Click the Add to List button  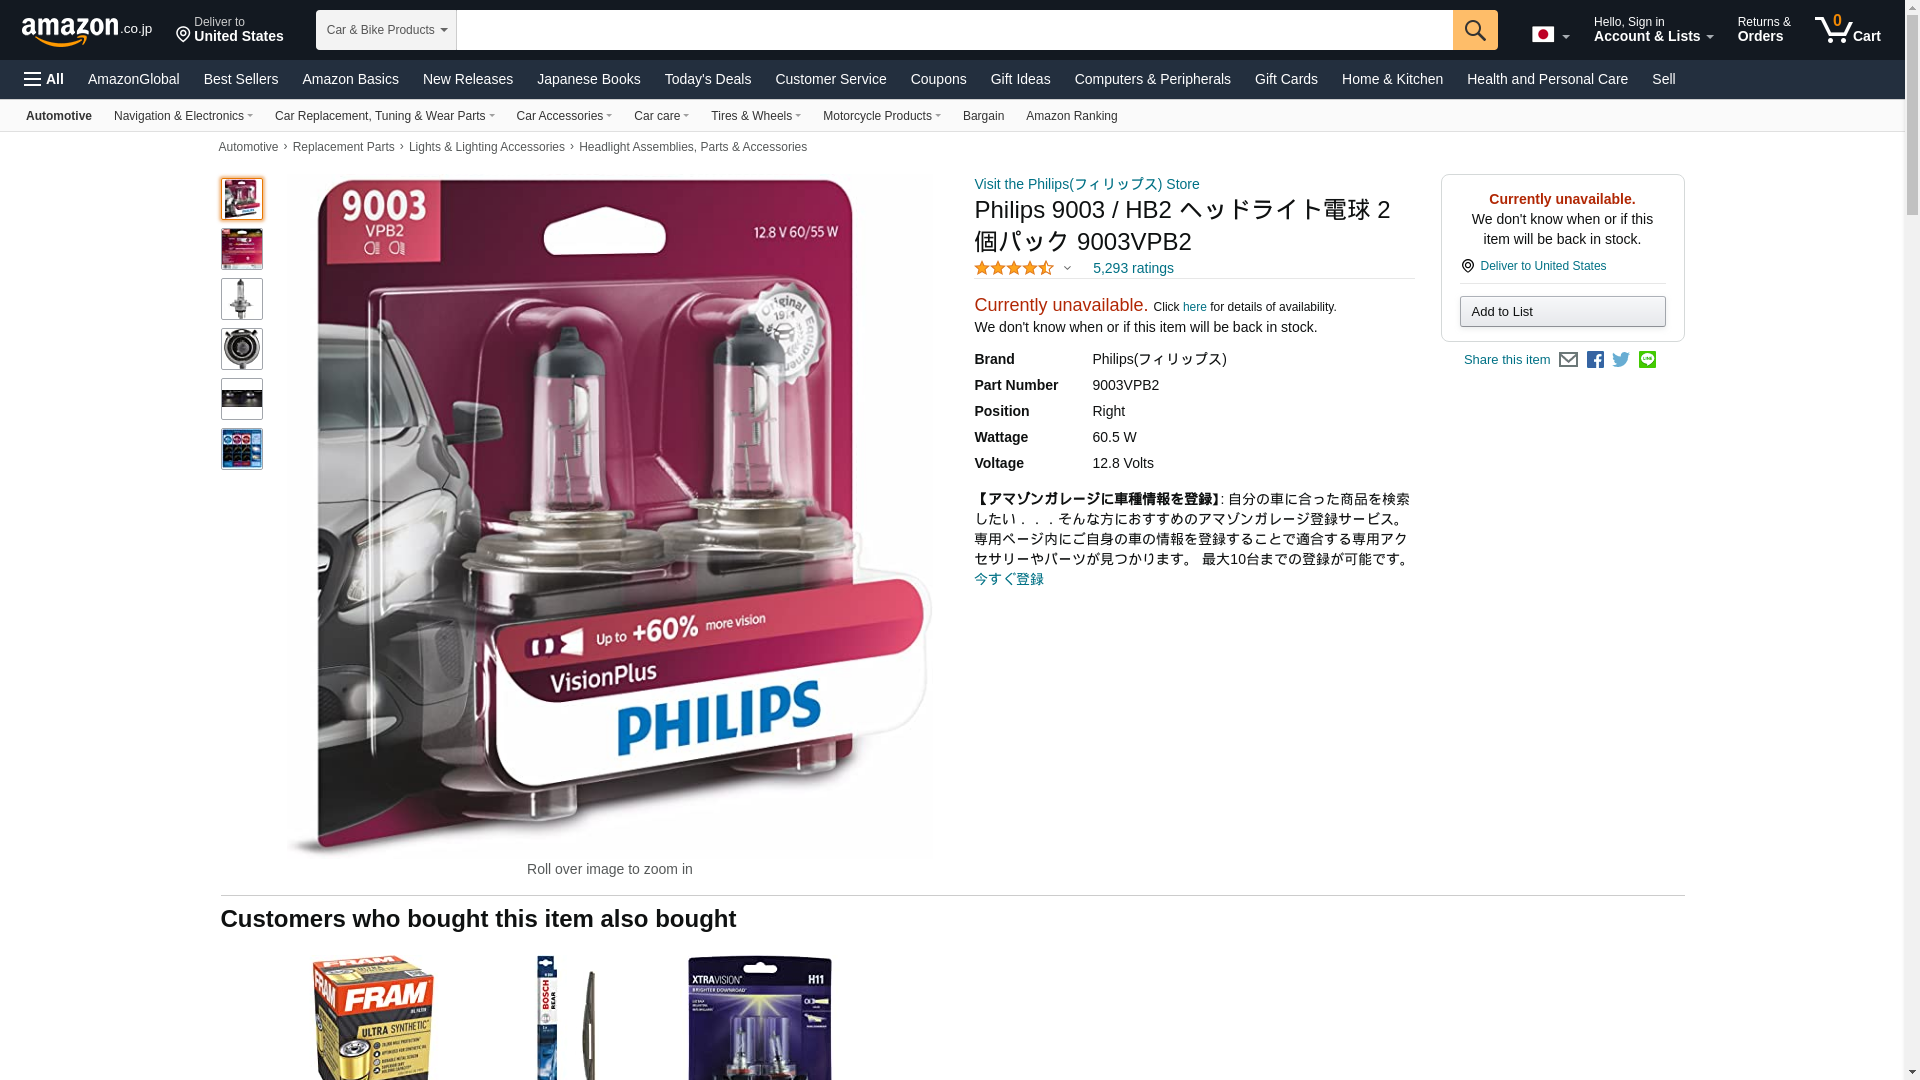tap(1562, 312)
